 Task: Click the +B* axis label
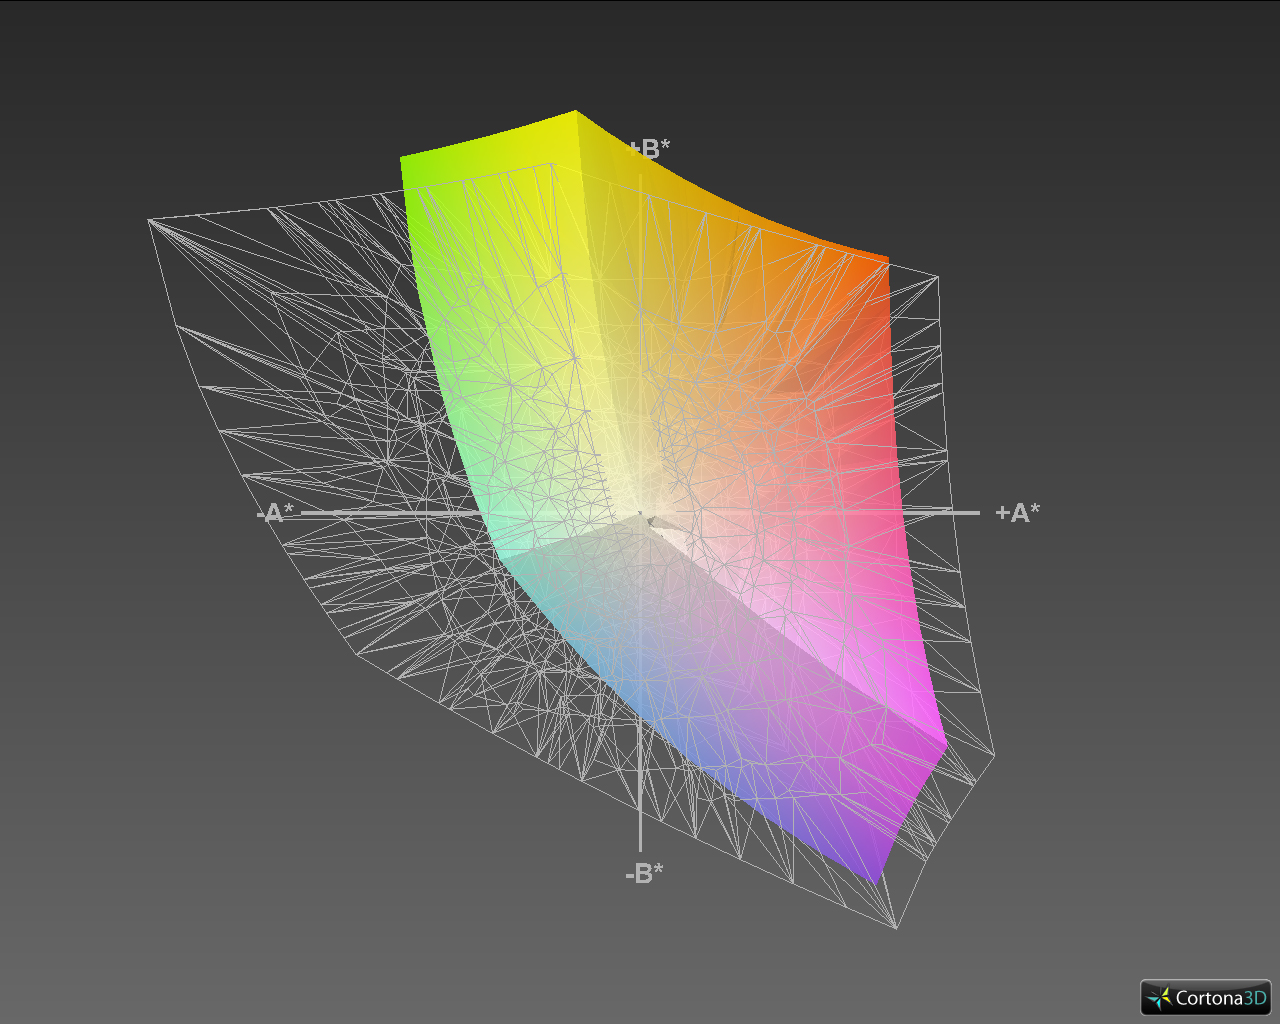pyautogui.click(x=650, y=149)
